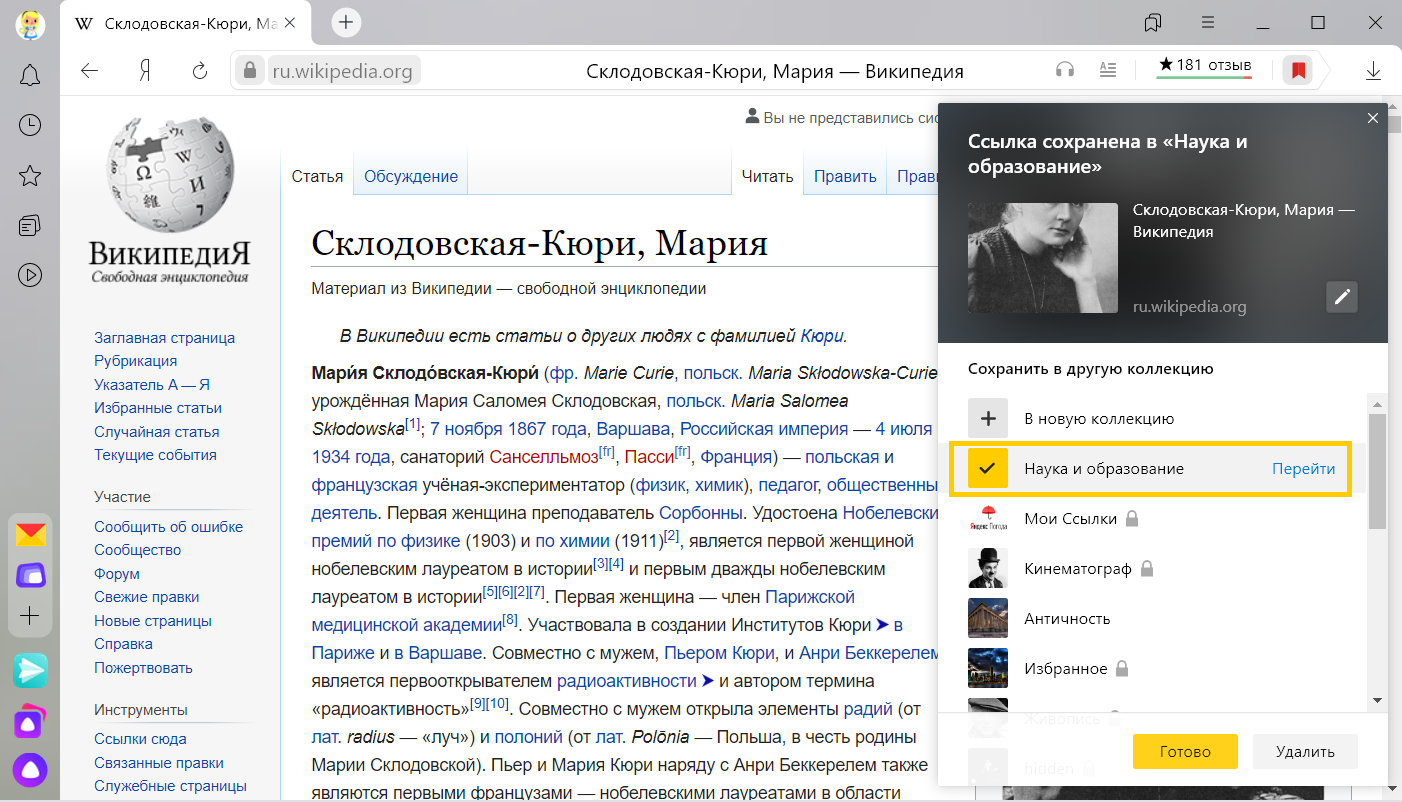Screen dimensions: 1402x802
Task: Open Yandex Mail envelope icon
Action: [30, 534]
